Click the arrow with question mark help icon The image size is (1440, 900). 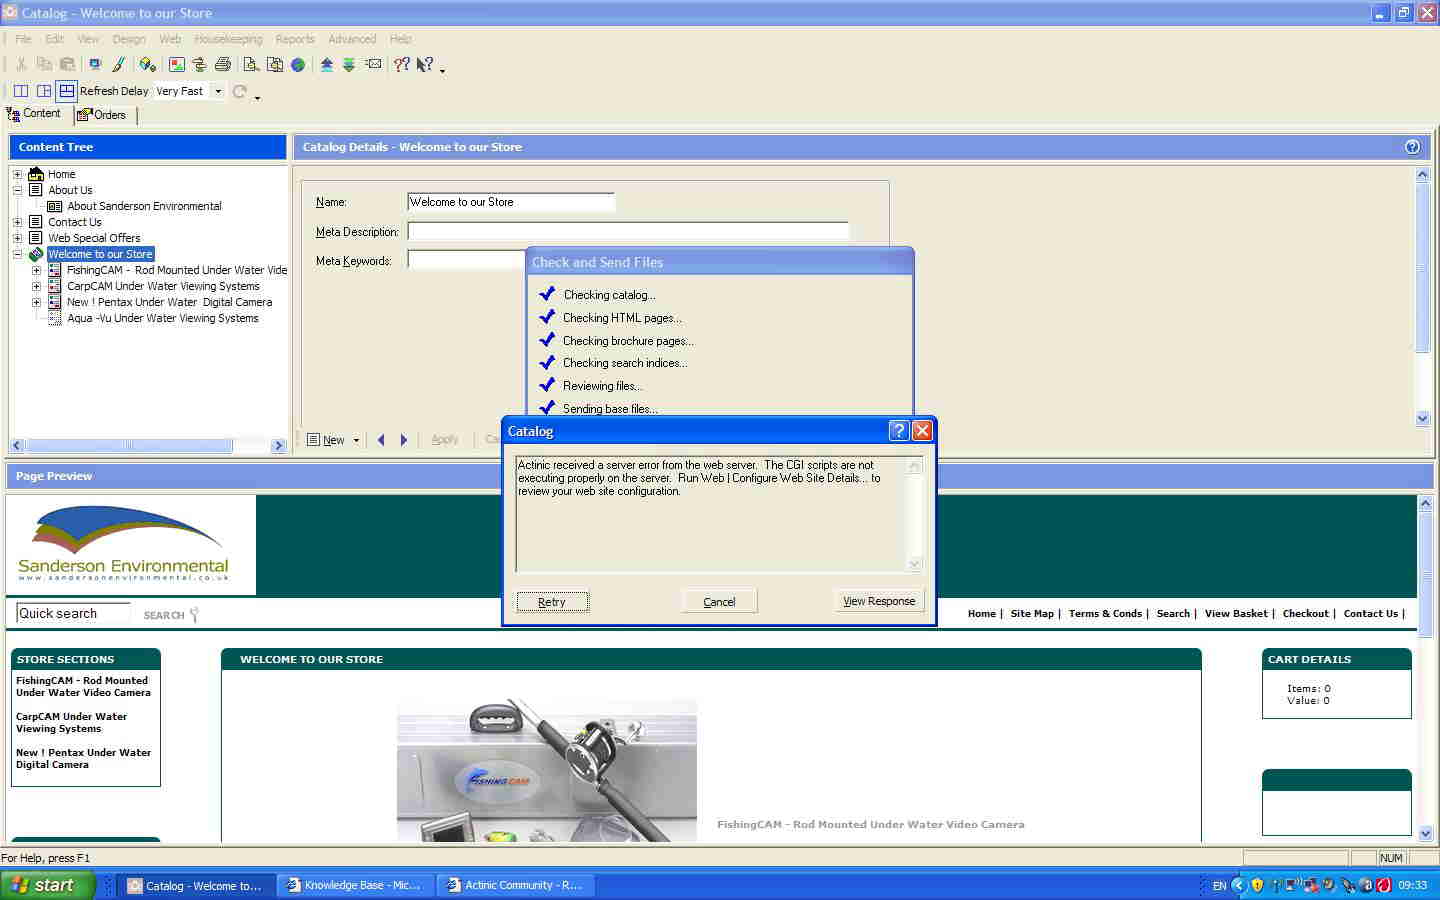click(x=425, y=64)
